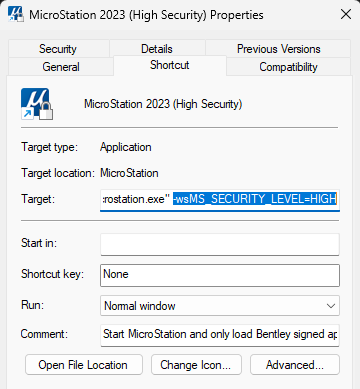Click the 'Target type:' label
Screen dimensions: 360x389
(x=49, y=147)
